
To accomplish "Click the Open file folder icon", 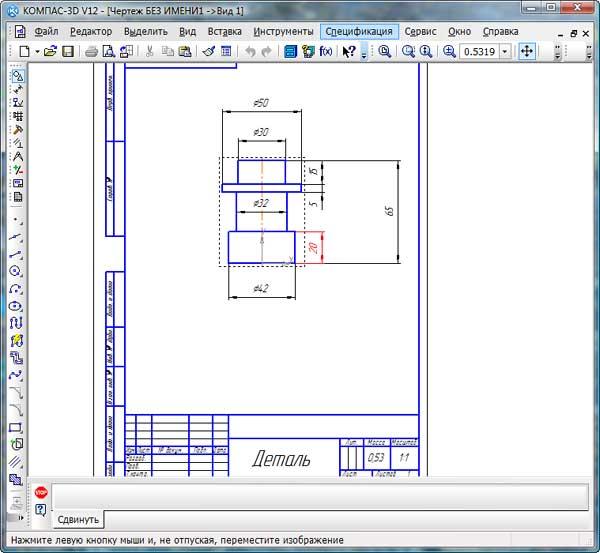I will point(50,51).
